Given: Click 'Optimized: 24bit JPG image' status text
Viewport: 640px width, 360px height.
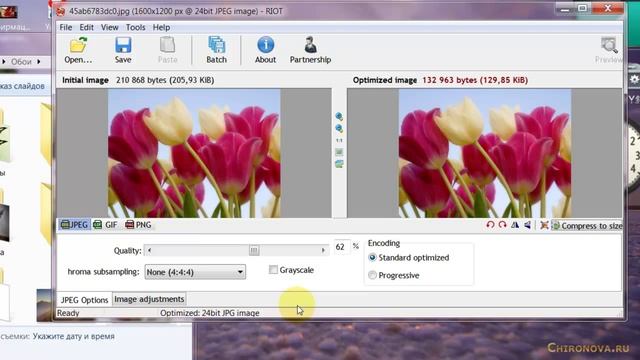Looking at the screenshot, I should (209, 313).
